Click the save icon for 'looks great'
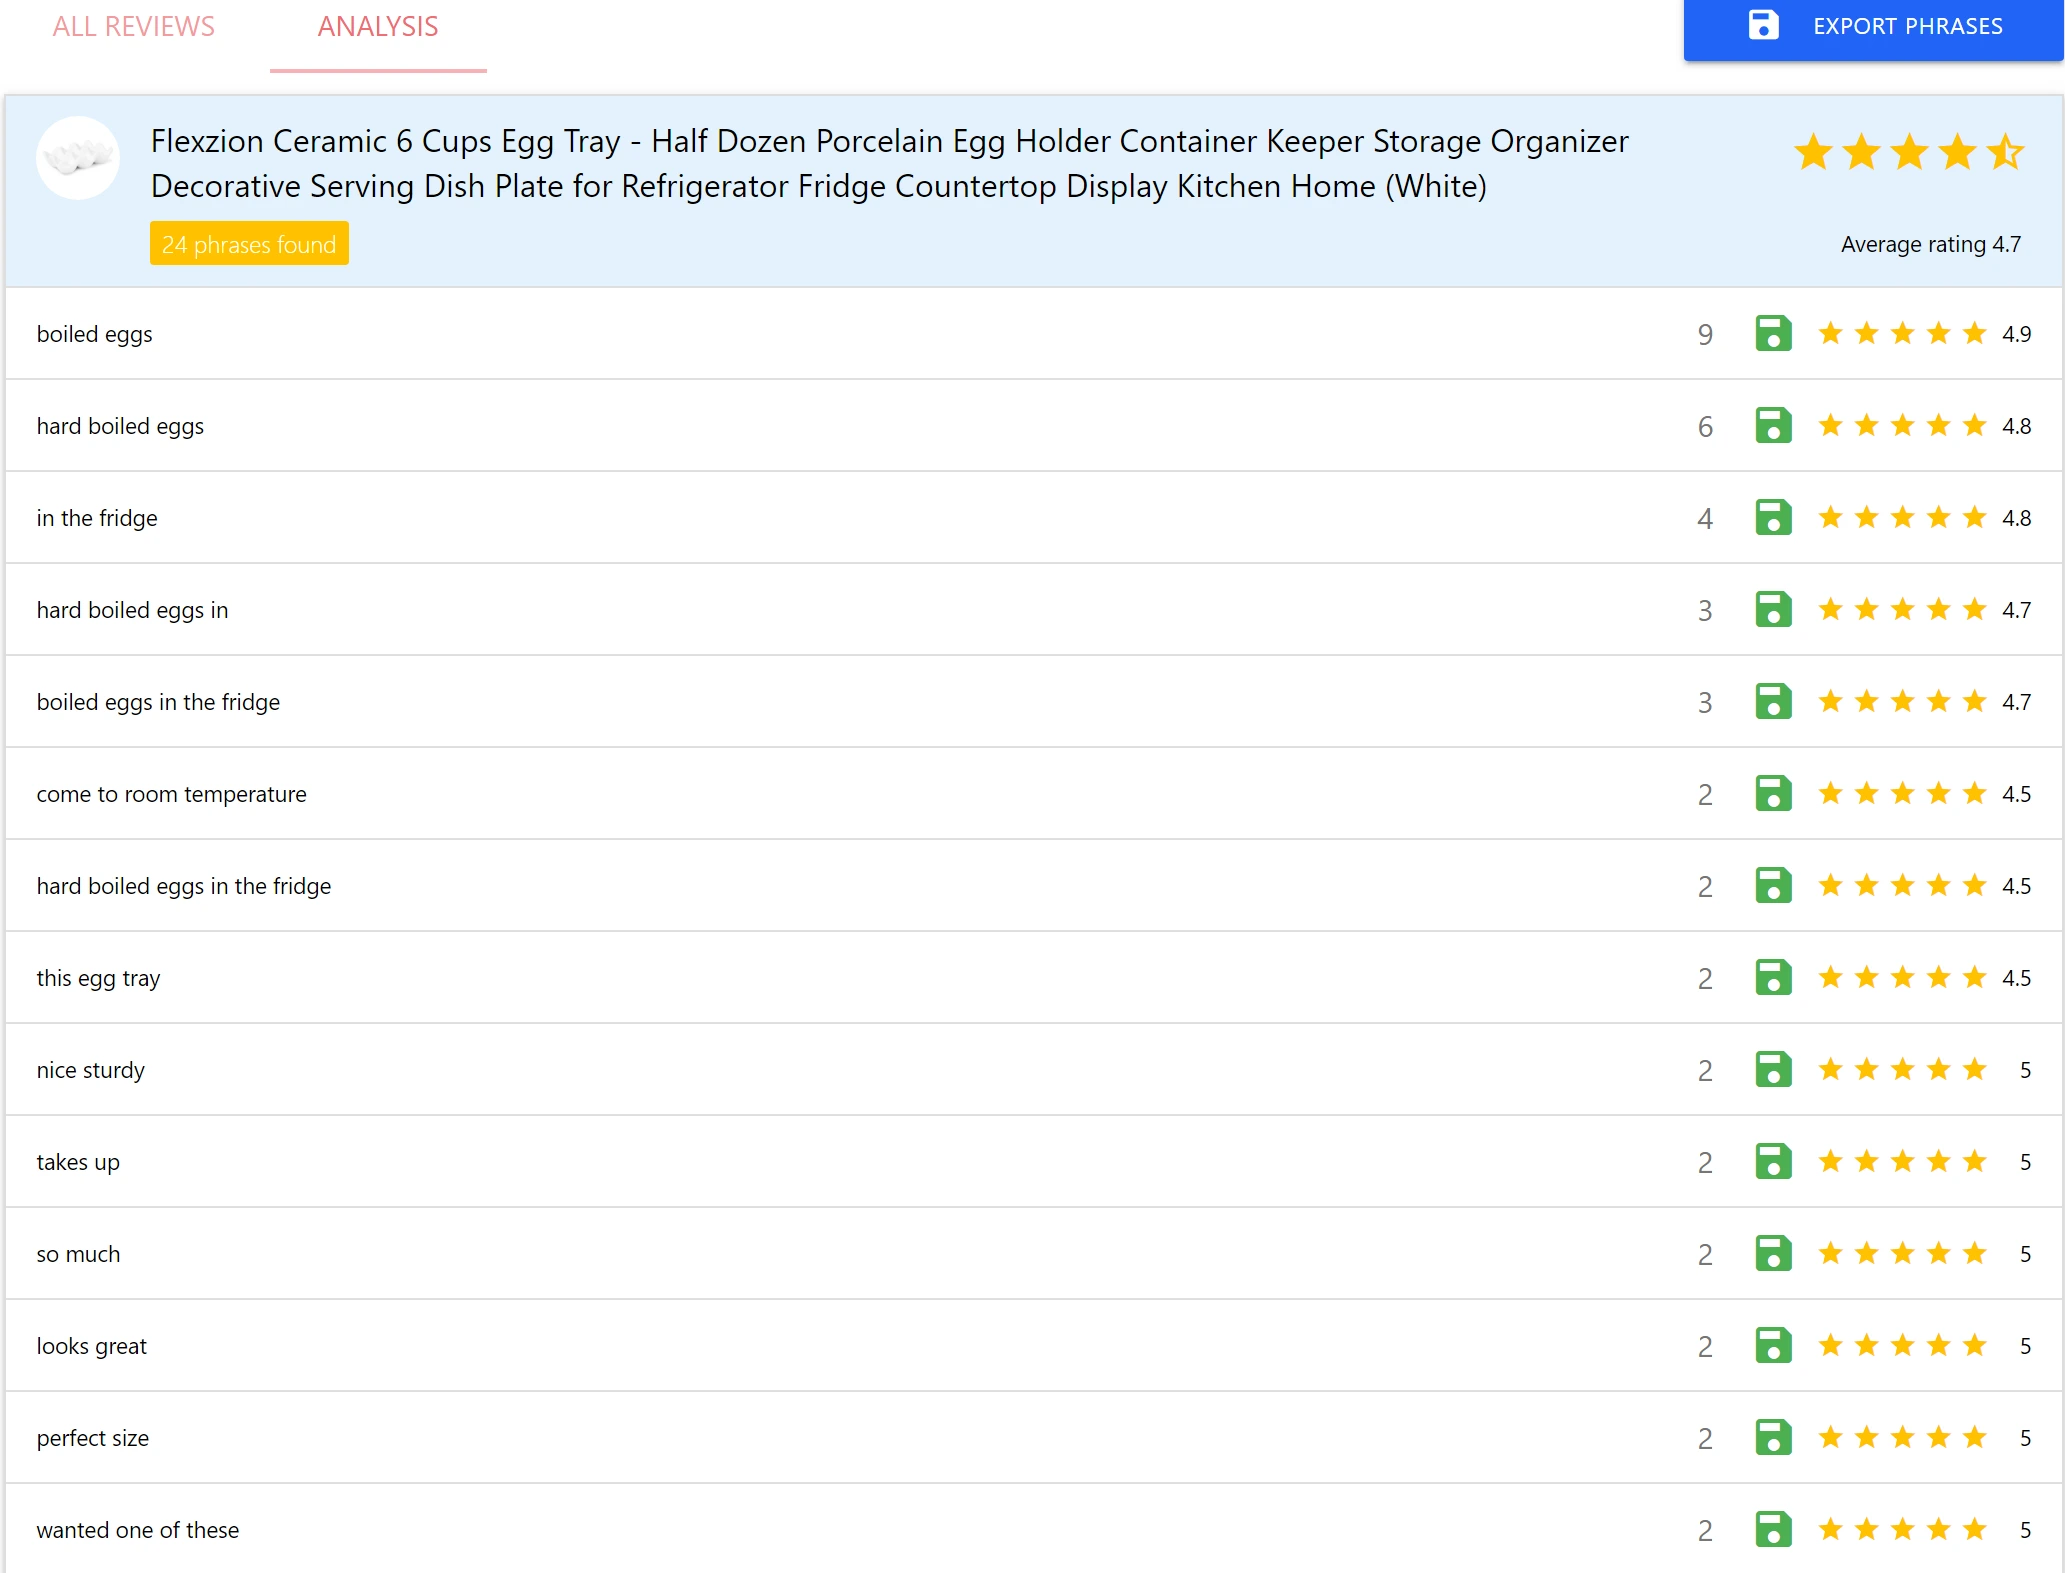The image size is (2065, 1573). tap(1772, 1346)
